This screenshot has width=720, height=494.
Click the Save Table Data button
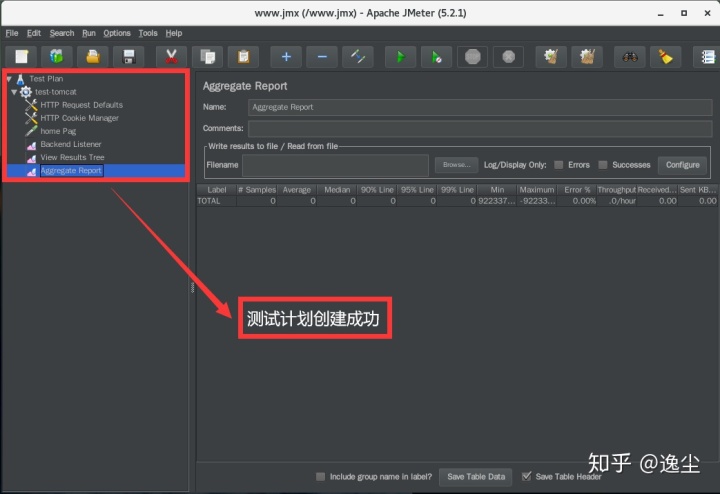coord(476,477)
